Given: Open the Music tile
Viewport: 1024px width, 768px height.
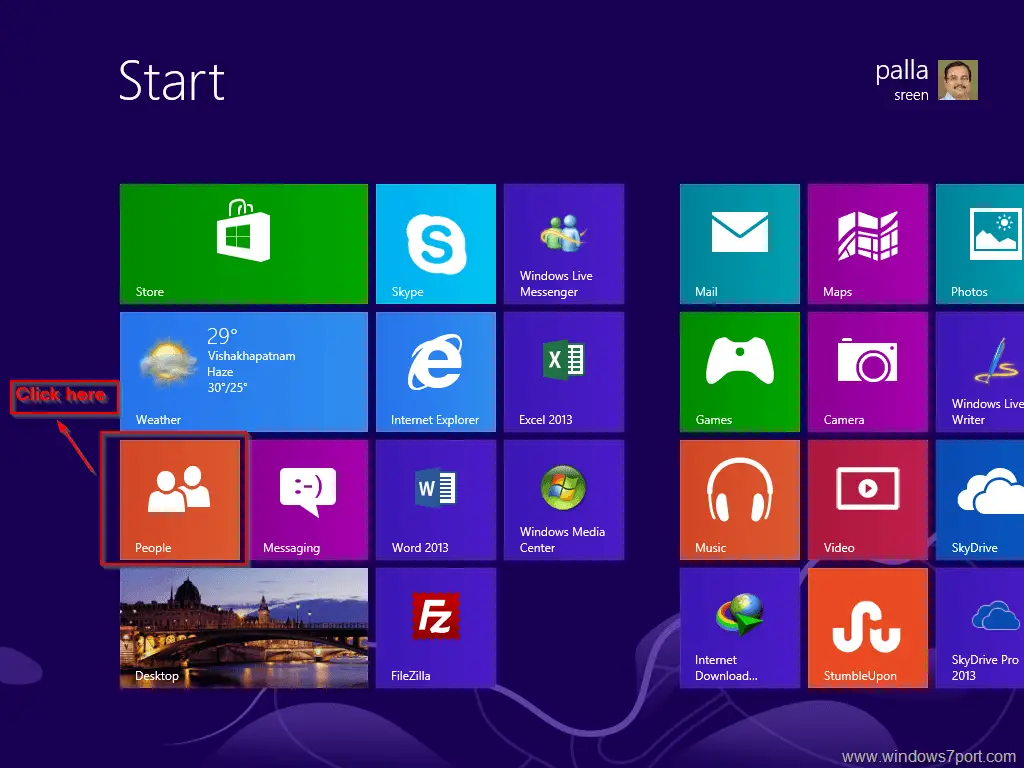Looking at the screenshot, I should 739,500.
